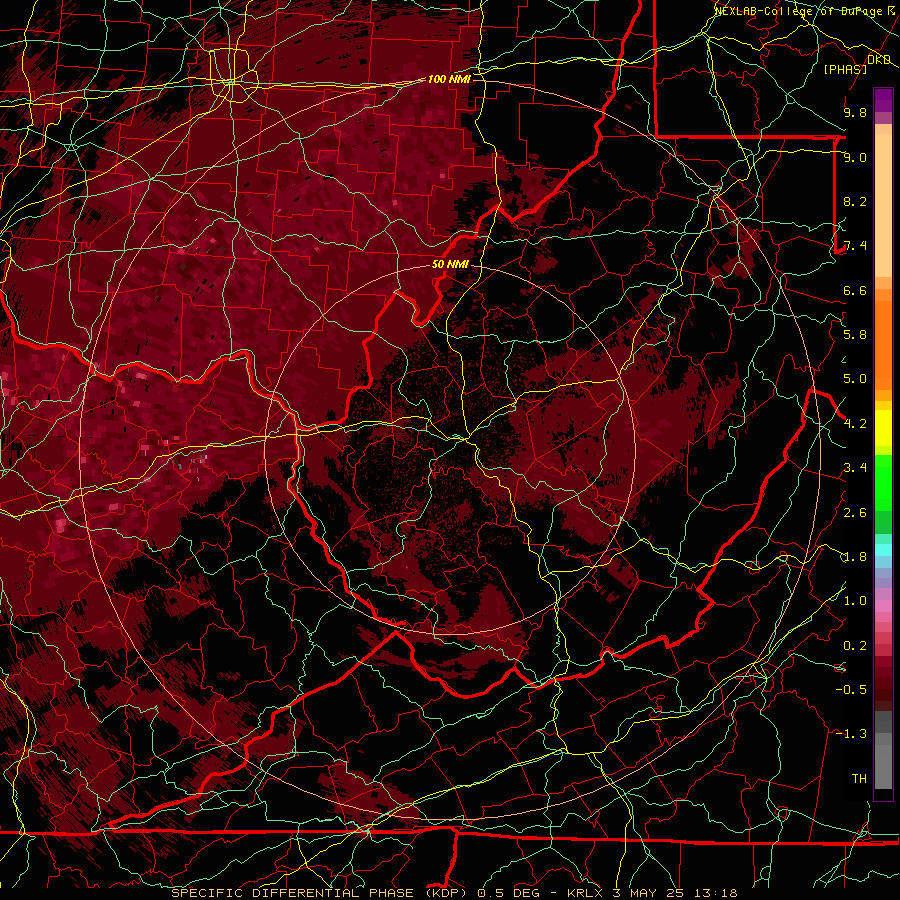900x900 pixels.
Task: Click the -1.3 scale label
Action: coord(851,734)
